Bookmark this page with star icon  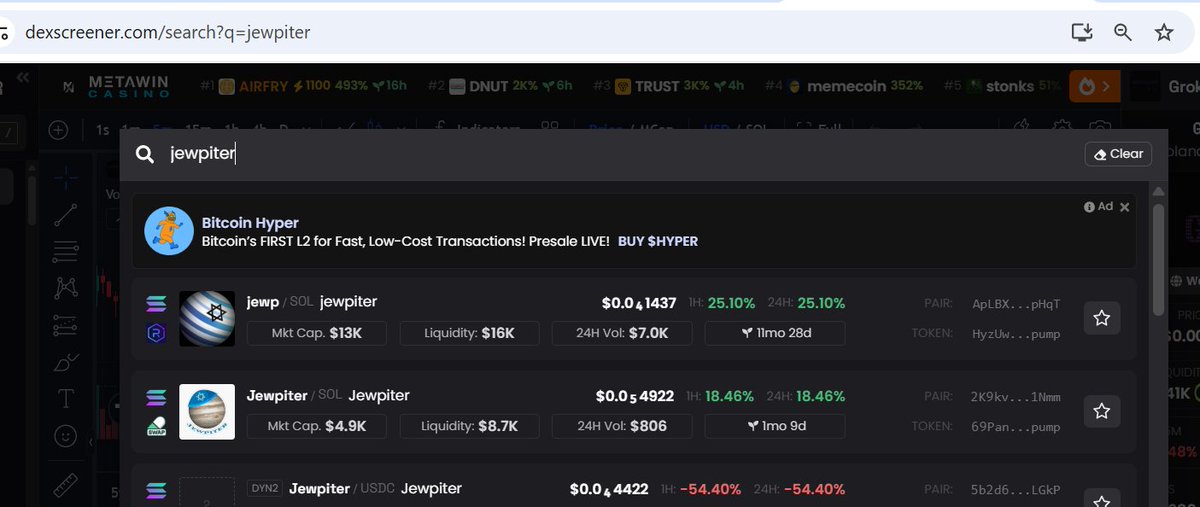pyautogui.click(x=1164, y=32)
